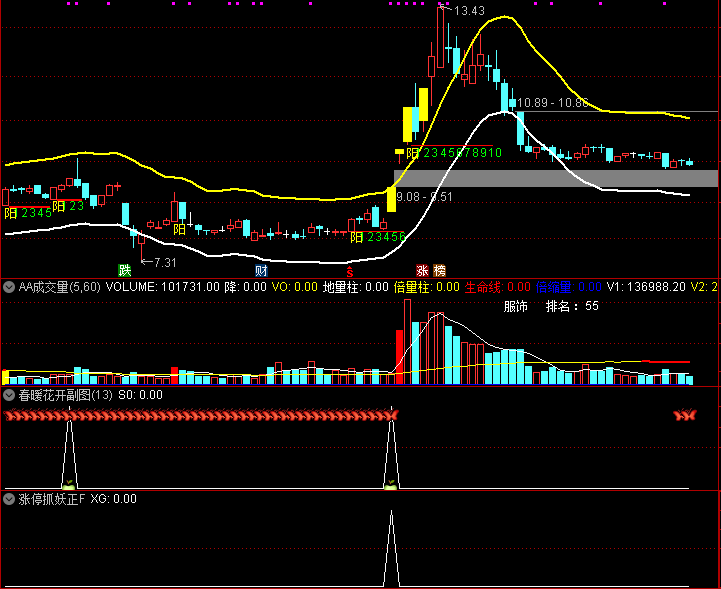Click the 降: 0.00 readout

(246, 287)
